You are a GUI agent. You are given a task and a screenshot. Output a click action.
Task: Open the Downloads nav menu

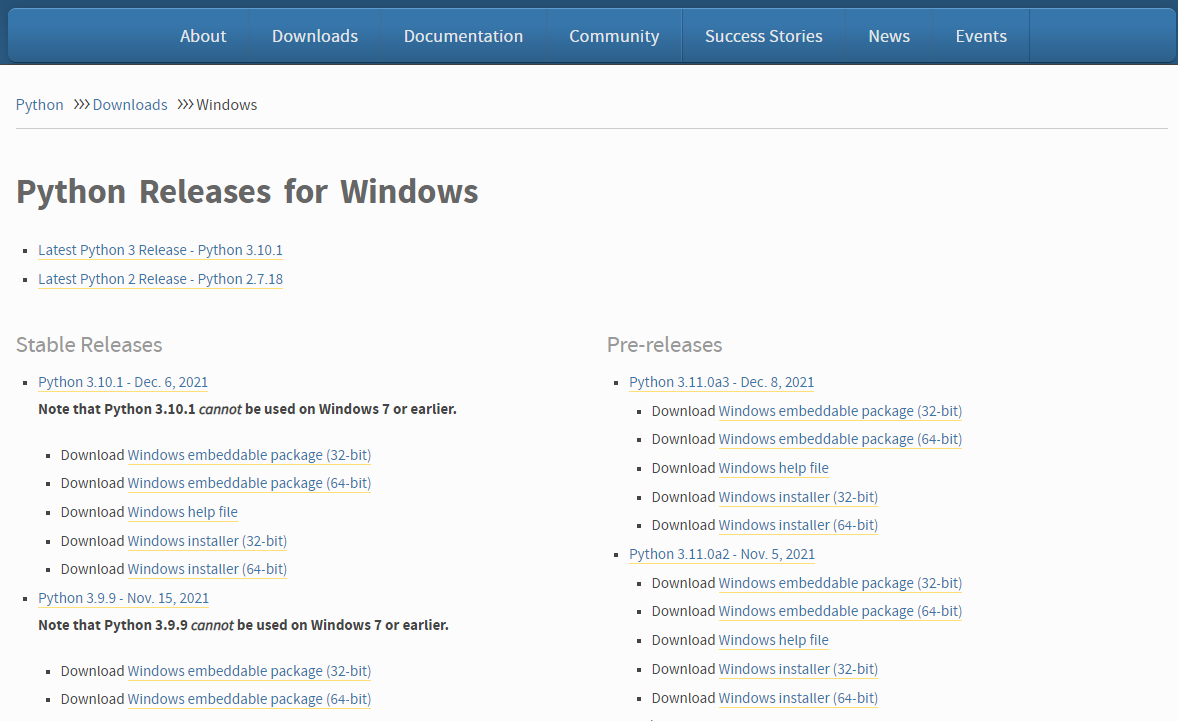point(315,36)
